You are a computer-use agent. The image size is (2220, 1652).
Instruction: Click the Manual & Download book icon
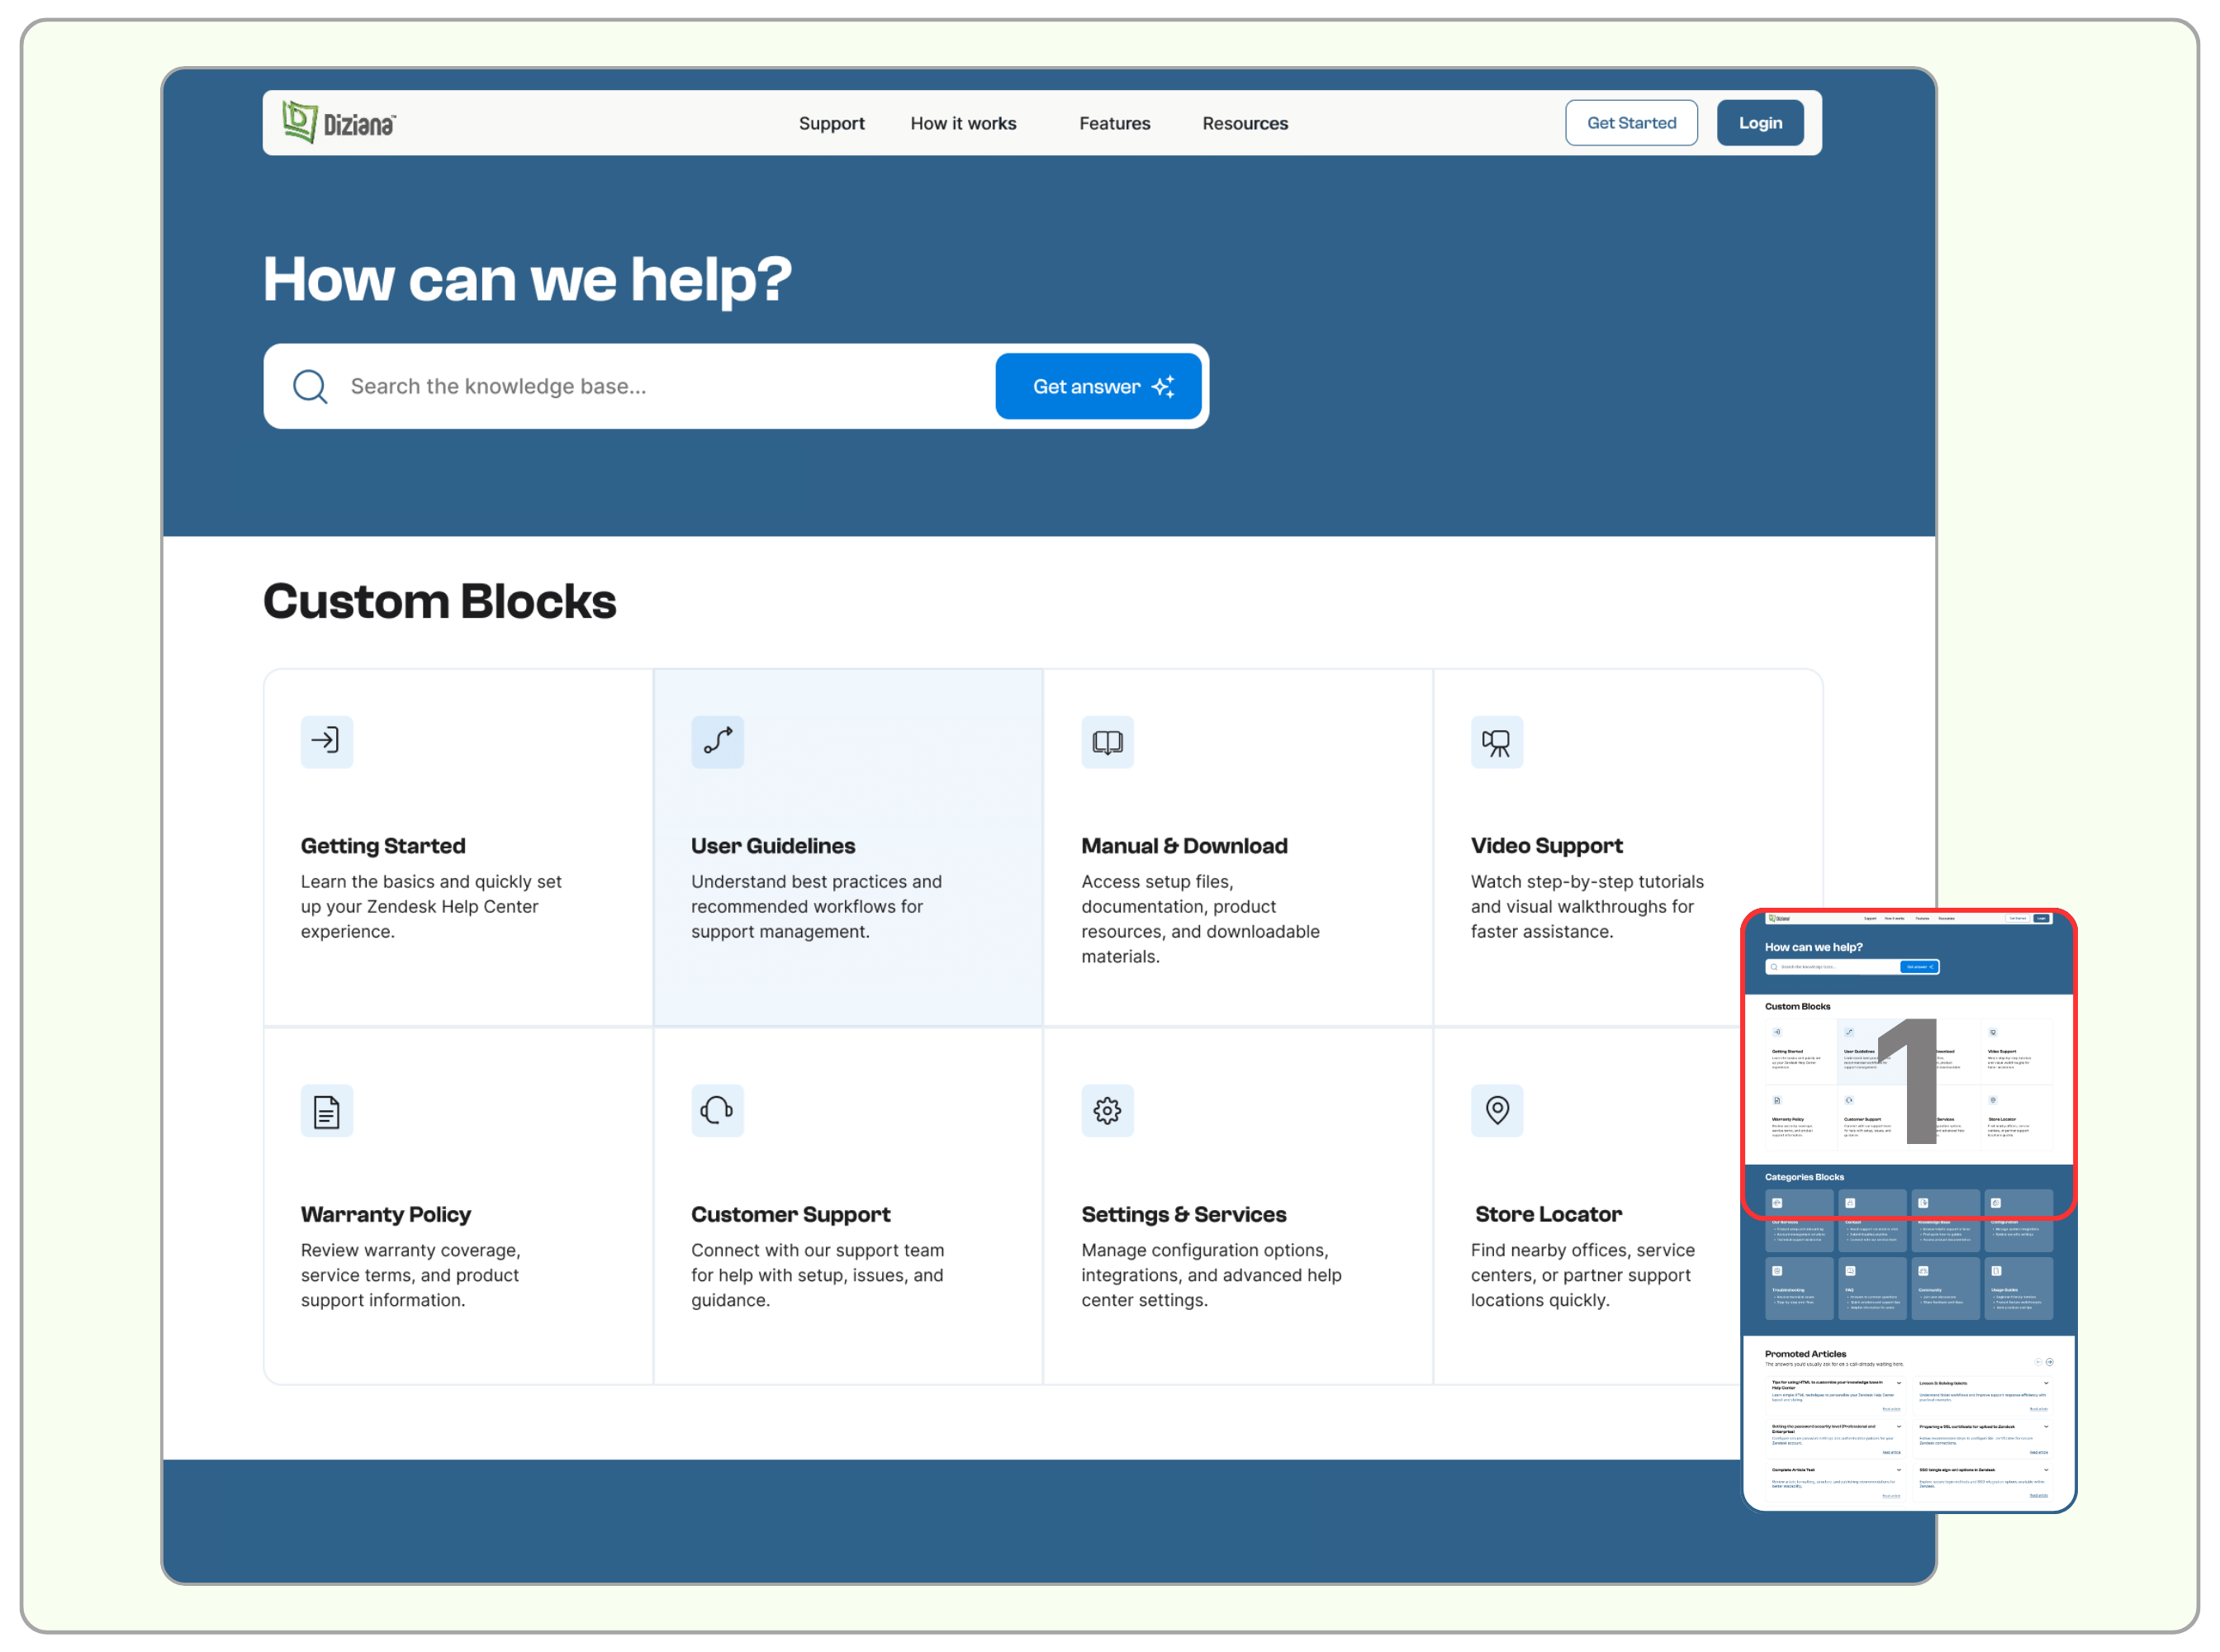(x=1107, y=741)
